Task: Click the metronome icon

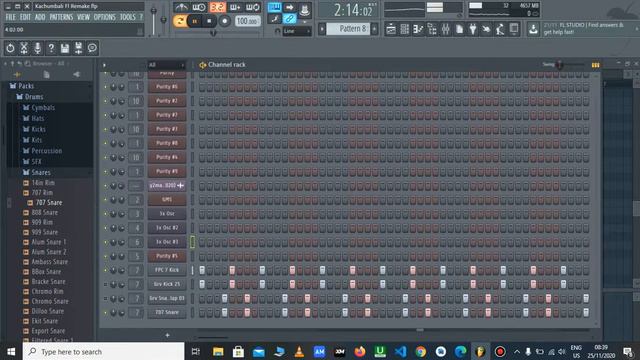Action: click(181, 7)
